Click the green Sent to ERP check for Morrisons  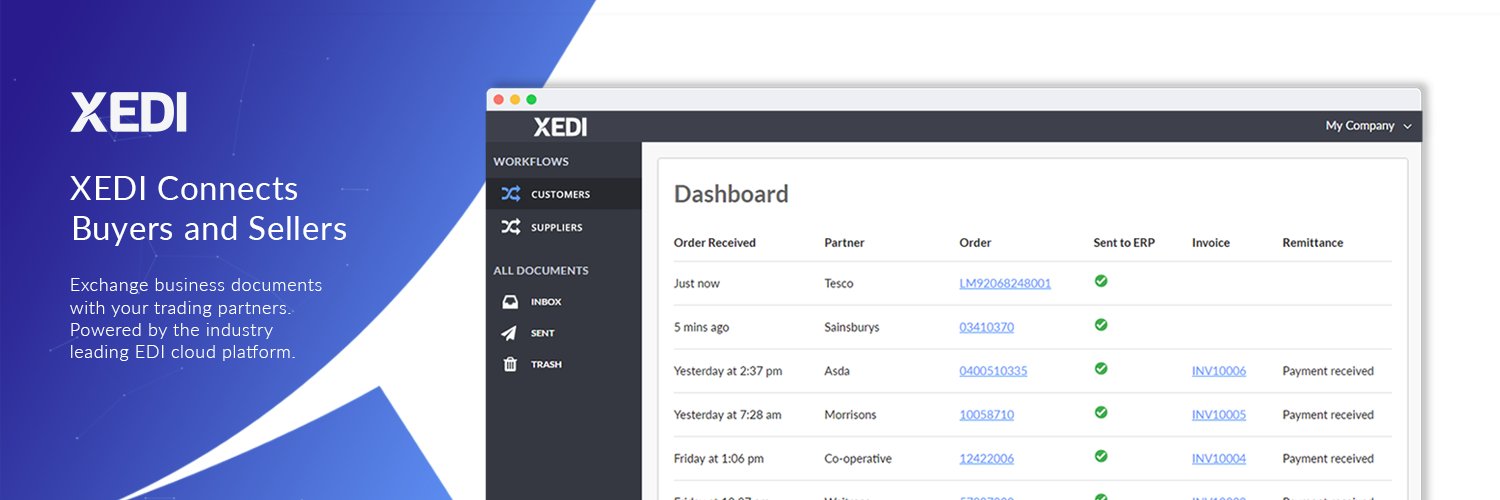[x=1101, y=412]
